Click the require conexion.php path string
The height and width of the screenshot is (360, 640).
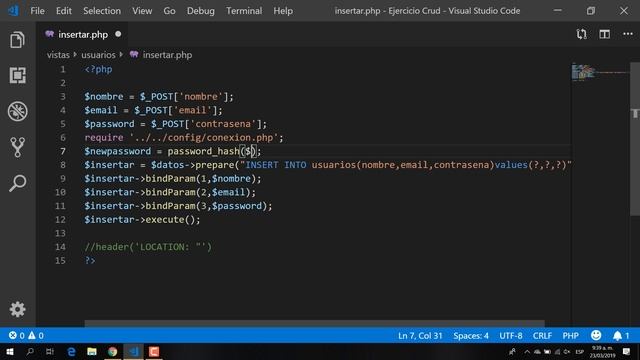tap(204, 138)
